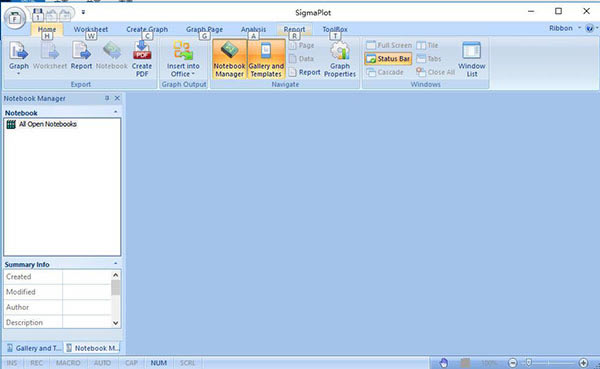Click the Report button in Navigate group

305,72
